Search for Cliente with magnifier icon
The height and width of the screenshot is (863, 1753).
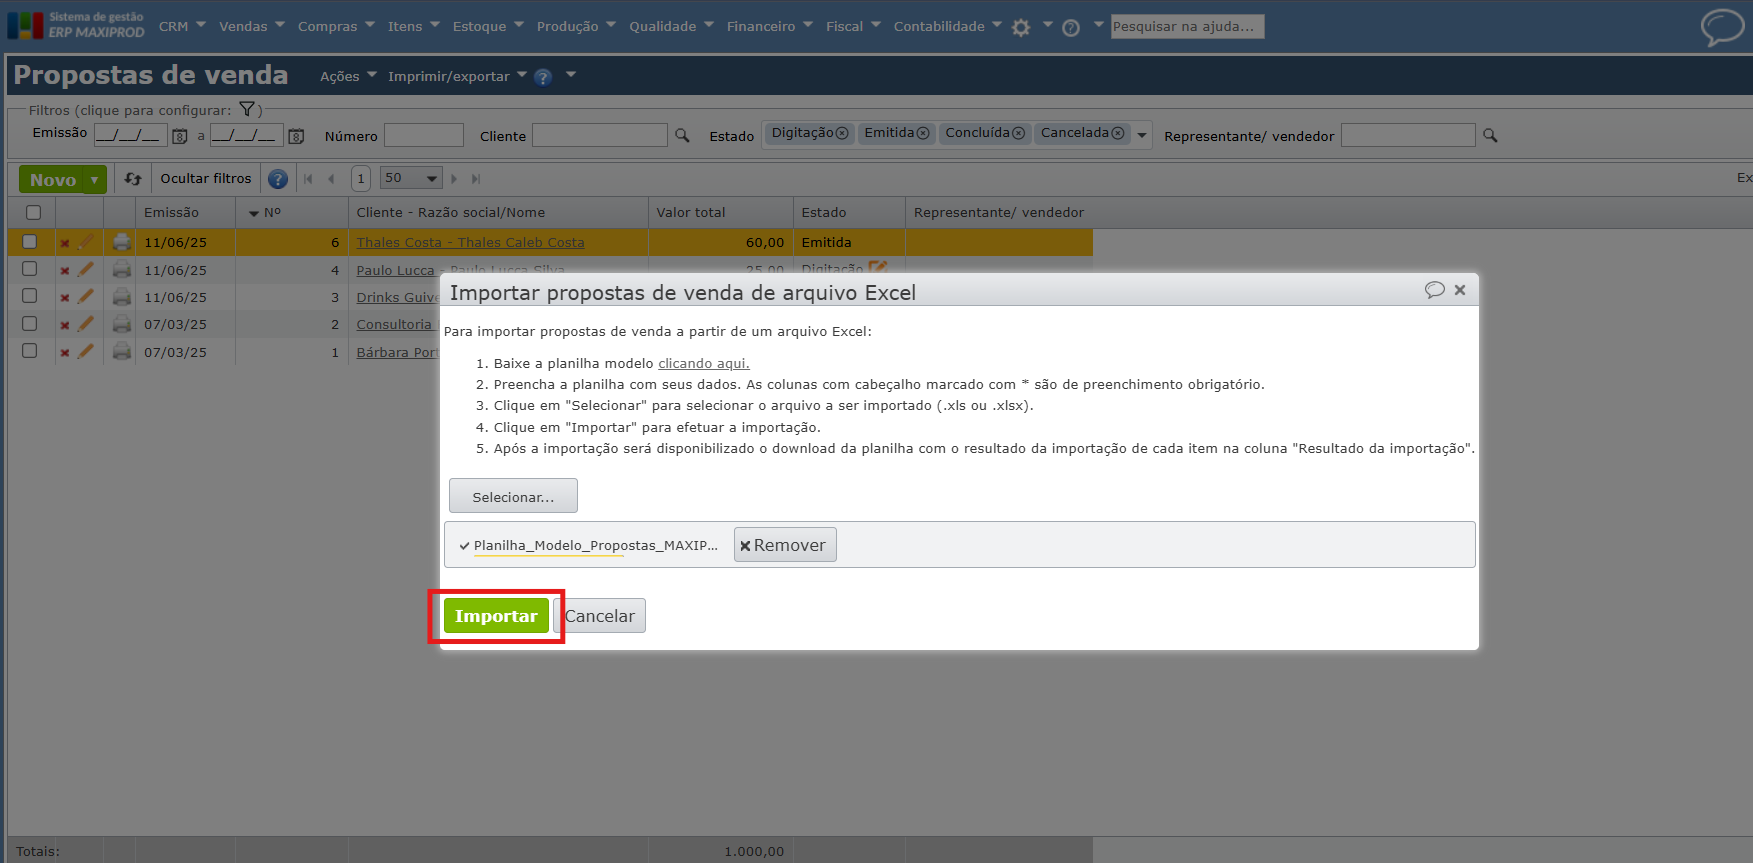click(682, 135)
